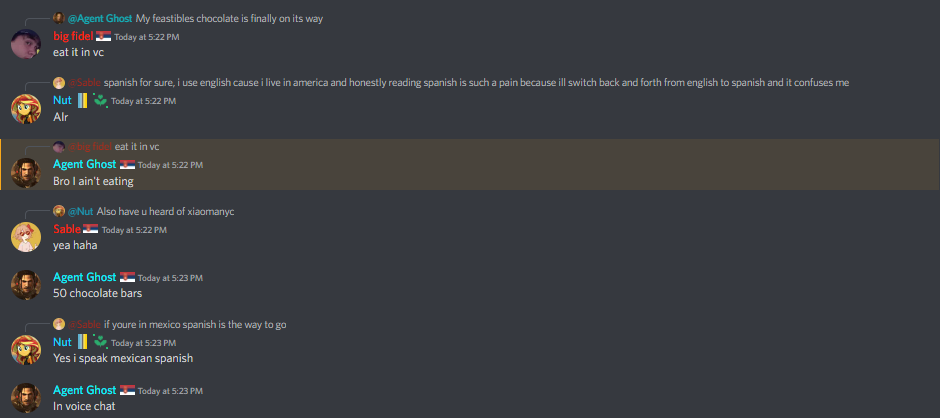Click the green leaf badge beside Nut above 'Alr'
940x418 pixels.
coord(100,101)
